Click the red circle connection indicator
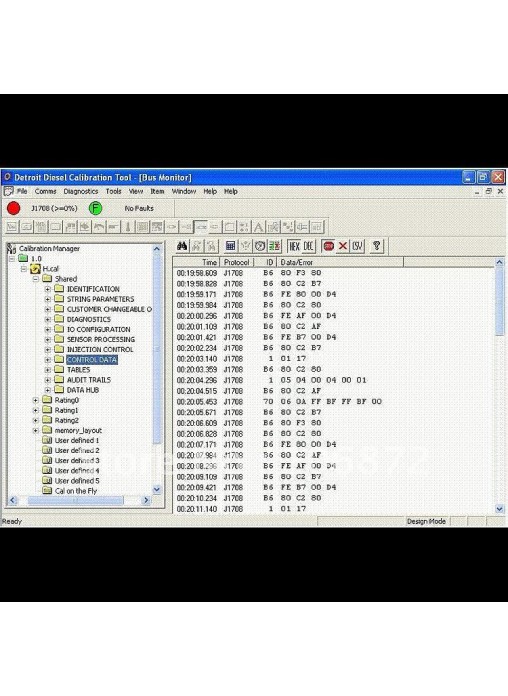The image size is (508, 696). pos(14,208)
